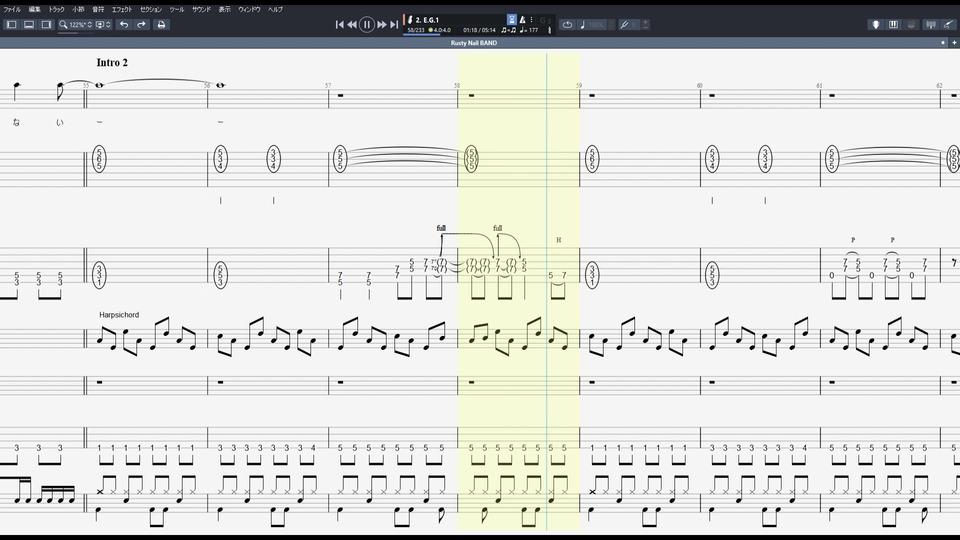Open the トラック (Track) menu
Image resolution: width=960 pixels, height=540 pixels.
point(56,9)
